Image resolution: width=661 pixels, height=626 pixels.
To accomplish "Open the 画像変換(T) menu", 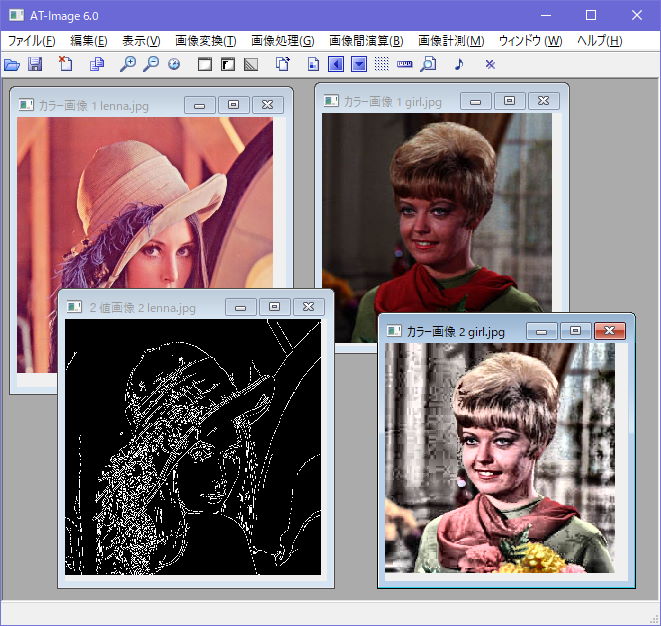I will click(x=205, y=41).
